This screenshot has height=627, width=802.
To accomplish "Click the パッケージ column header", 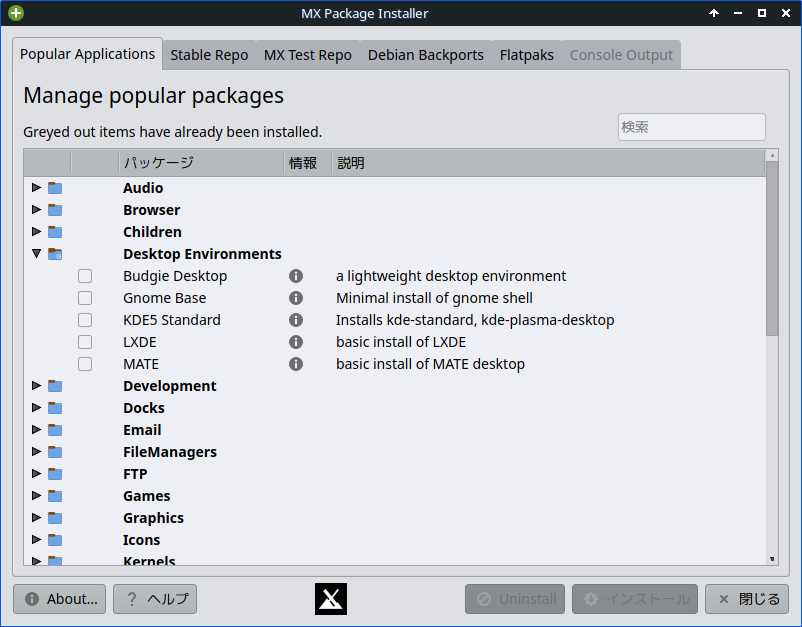I will (x=202, y=163).
